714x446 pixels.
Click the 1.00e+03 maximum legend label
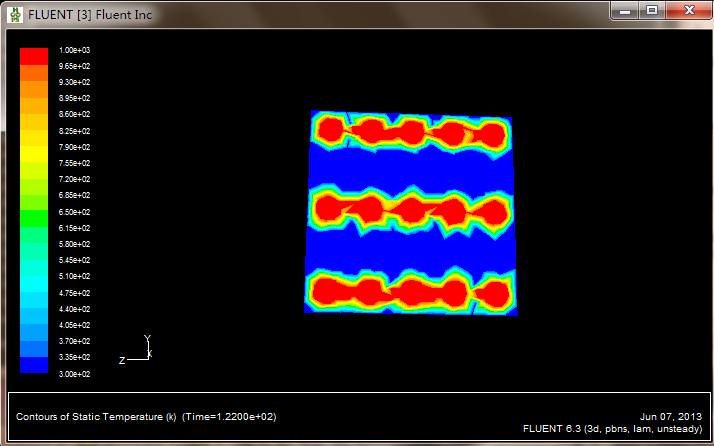click(x=74, y=50)
